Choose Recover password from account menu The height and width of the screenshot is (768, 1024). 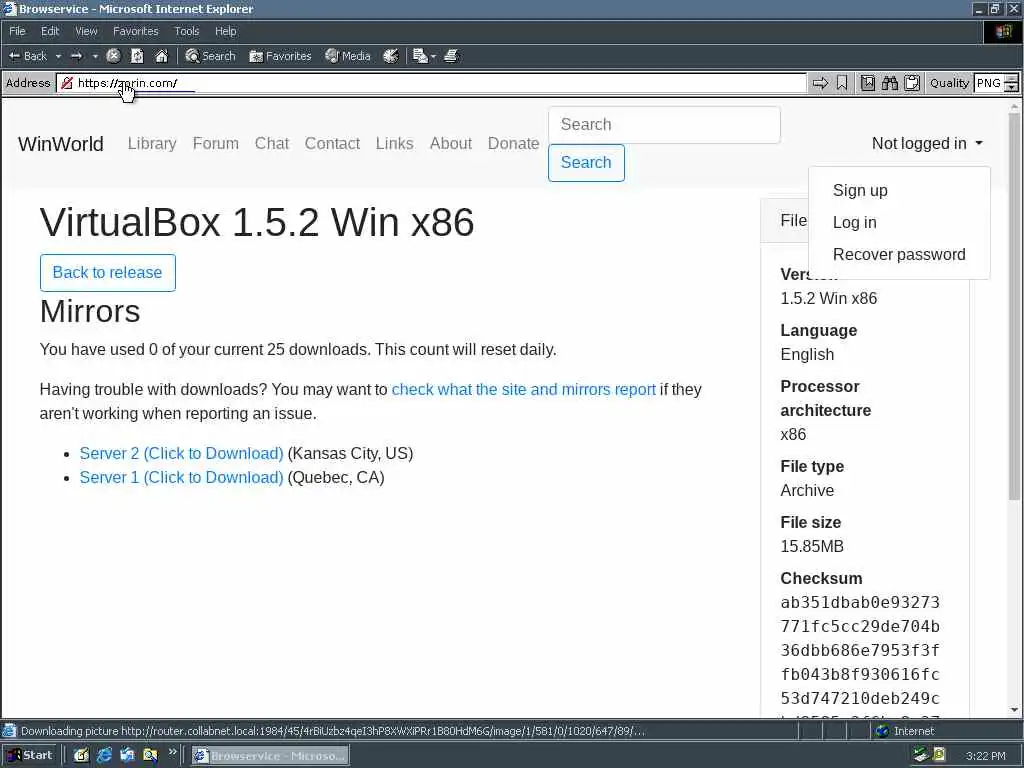(899, 255)
